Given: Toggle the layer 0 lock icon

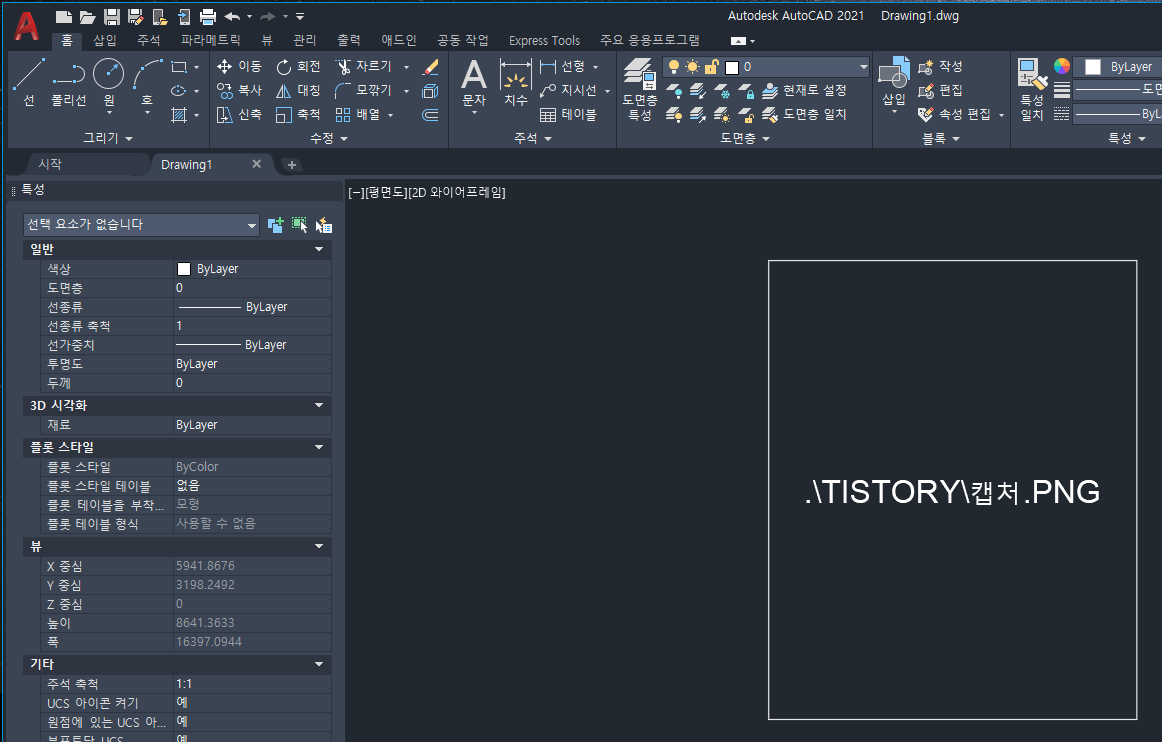Looking at the screenshot, I should pyautogui.click(x=711, y=67).
